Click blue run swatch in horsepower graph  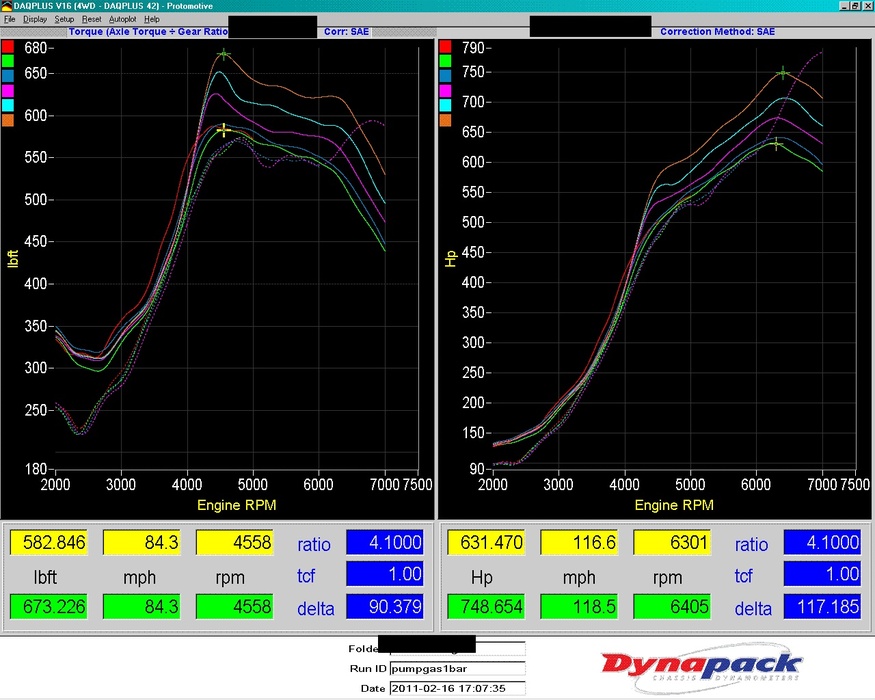click(445, 76)
